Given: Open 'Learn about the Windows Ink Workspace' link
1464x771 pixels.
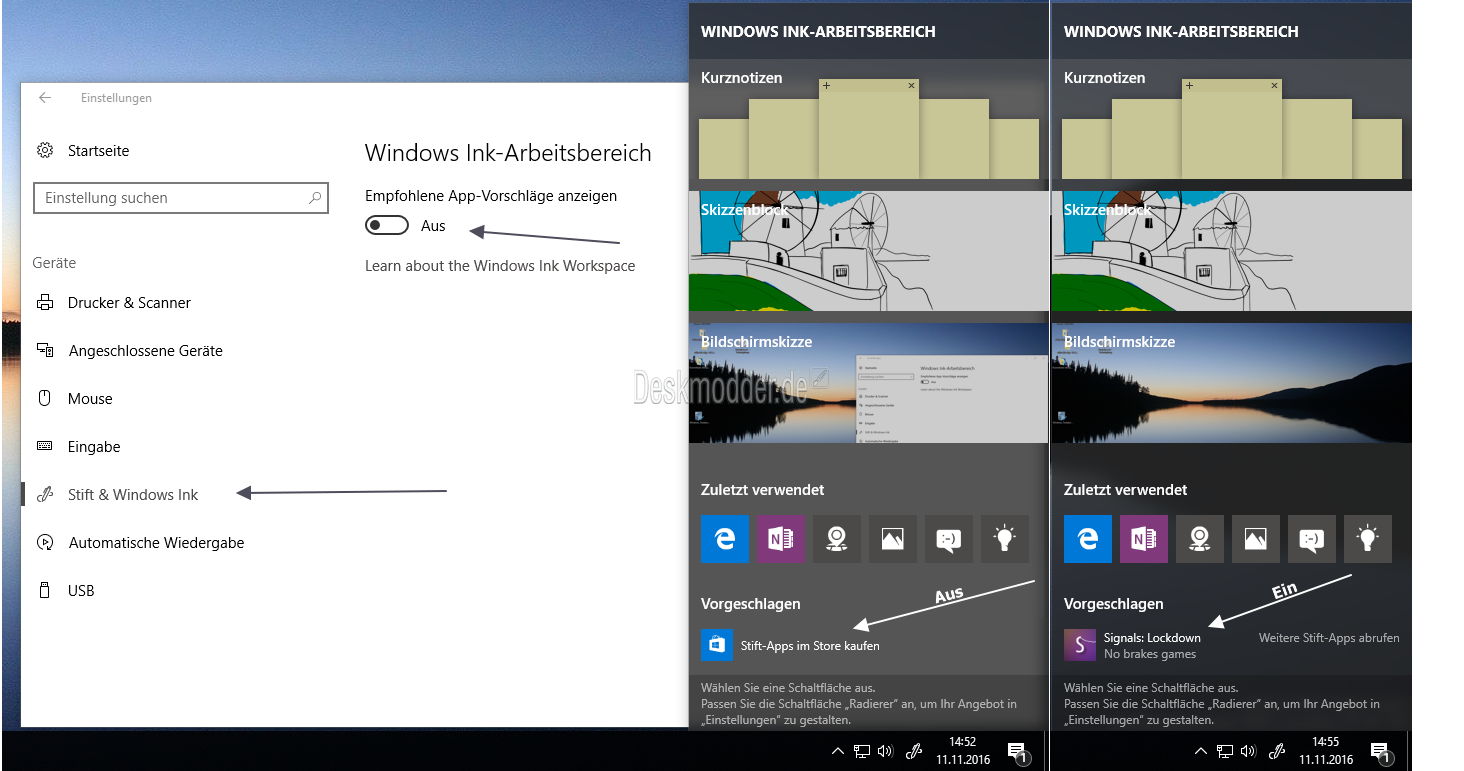Looking at the screenshot, I should click(500, 266).
